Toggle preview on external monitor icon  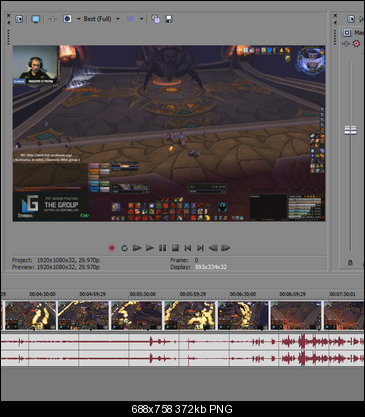(x=36, y=19)
